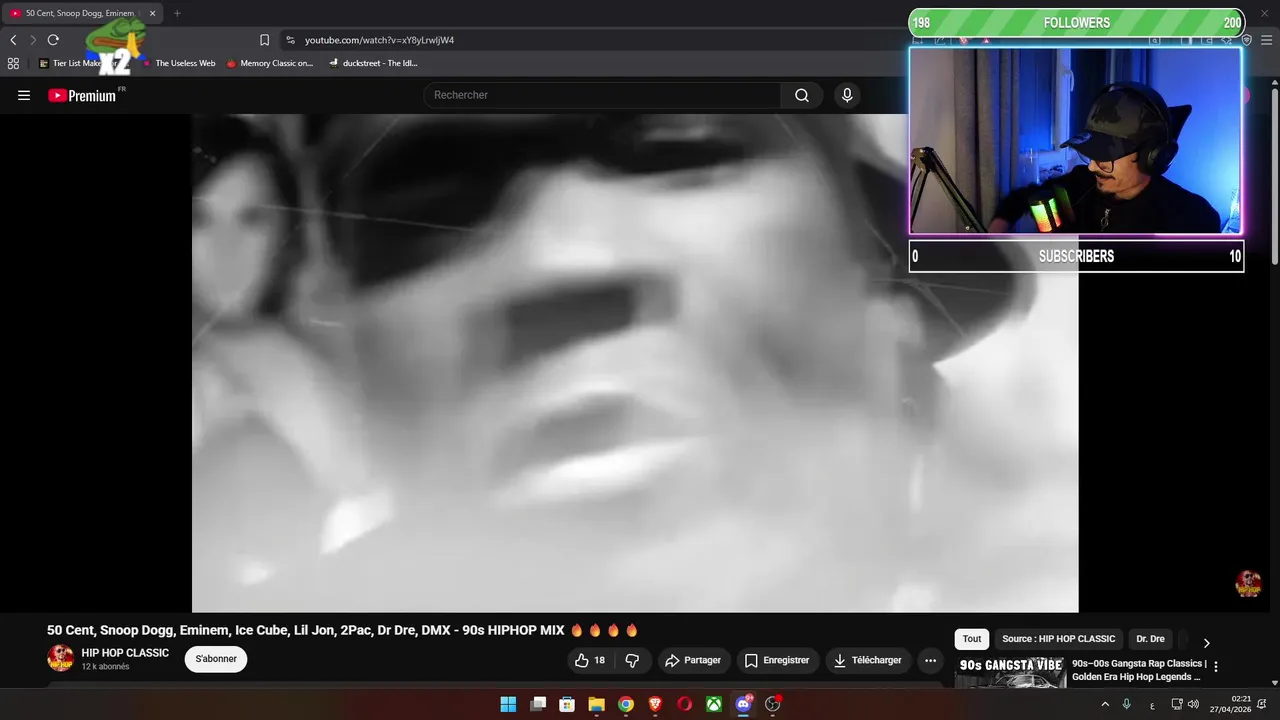Screen dimensions: 1280x720
Task: Open The Useless Web bookmark
Action: pos(178,63)
